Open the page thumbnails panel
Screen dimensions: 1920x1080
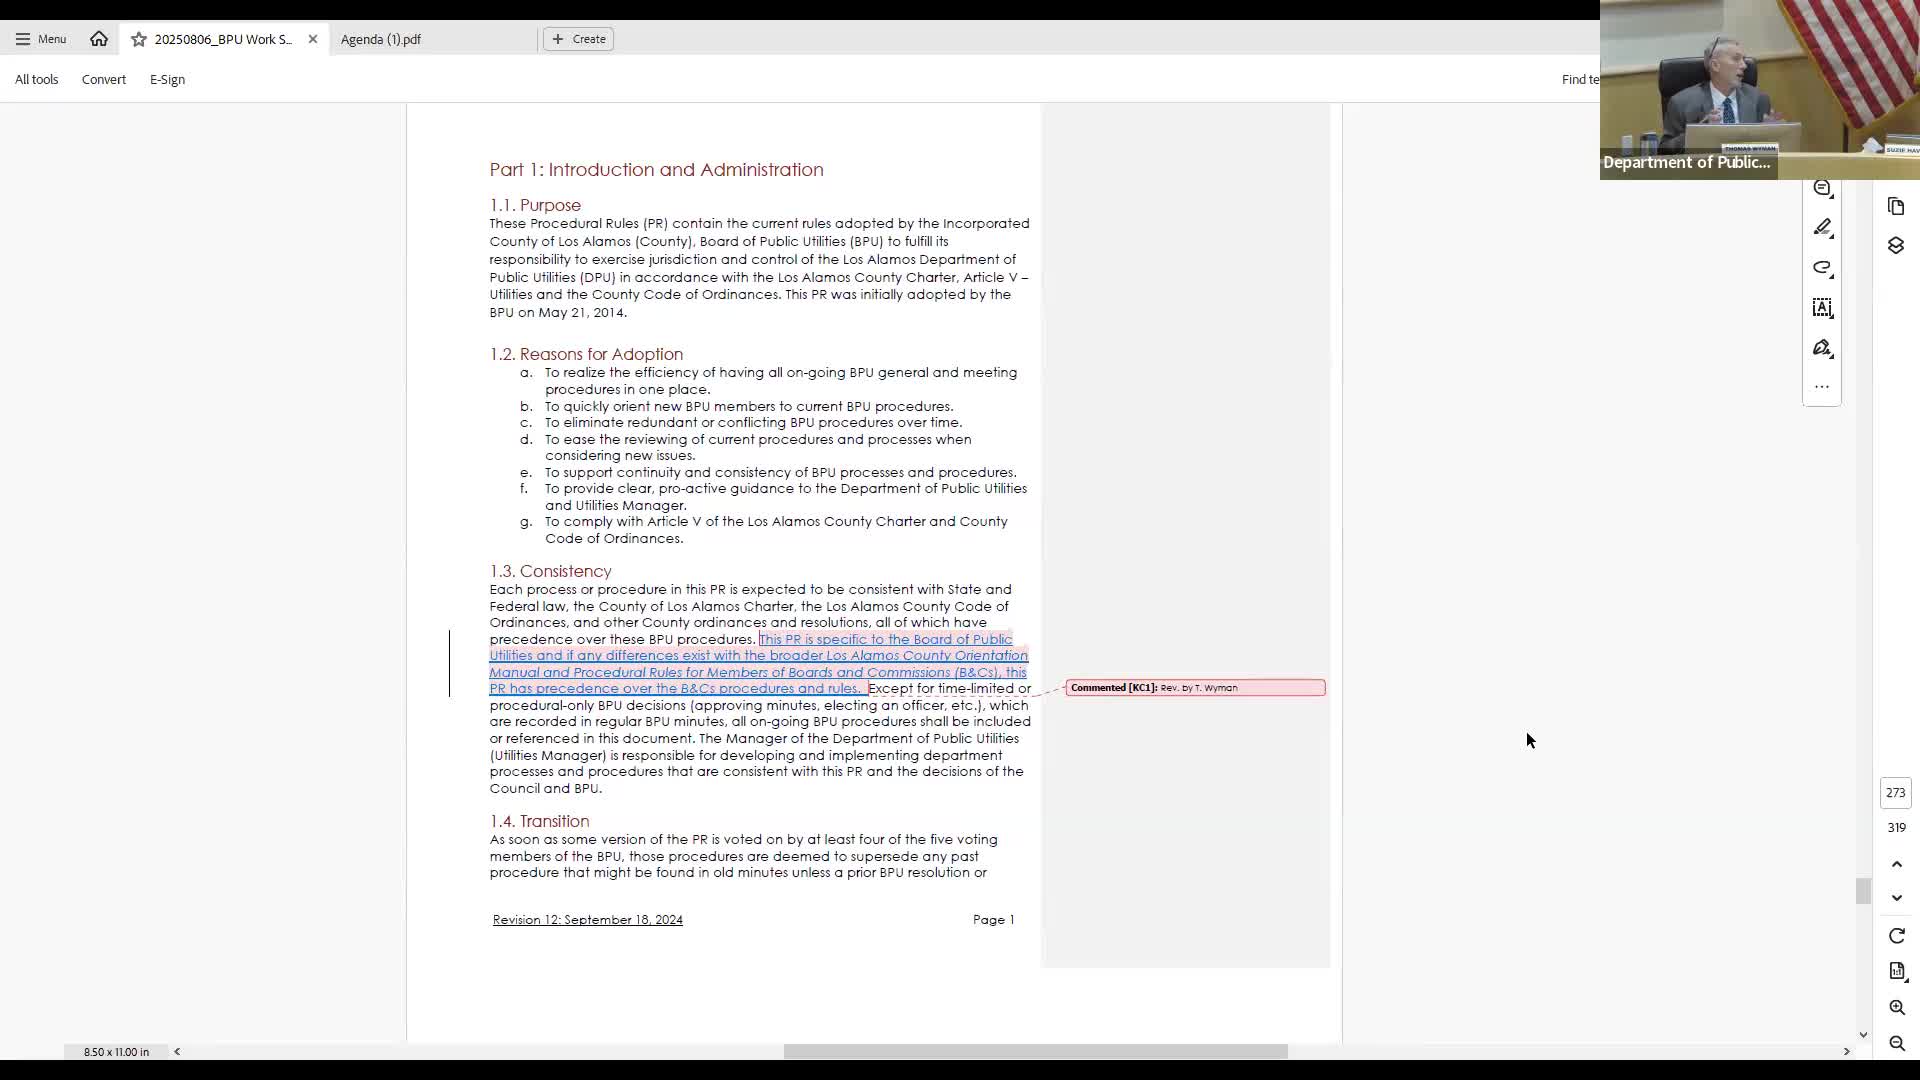click(x=1896, y=207)
